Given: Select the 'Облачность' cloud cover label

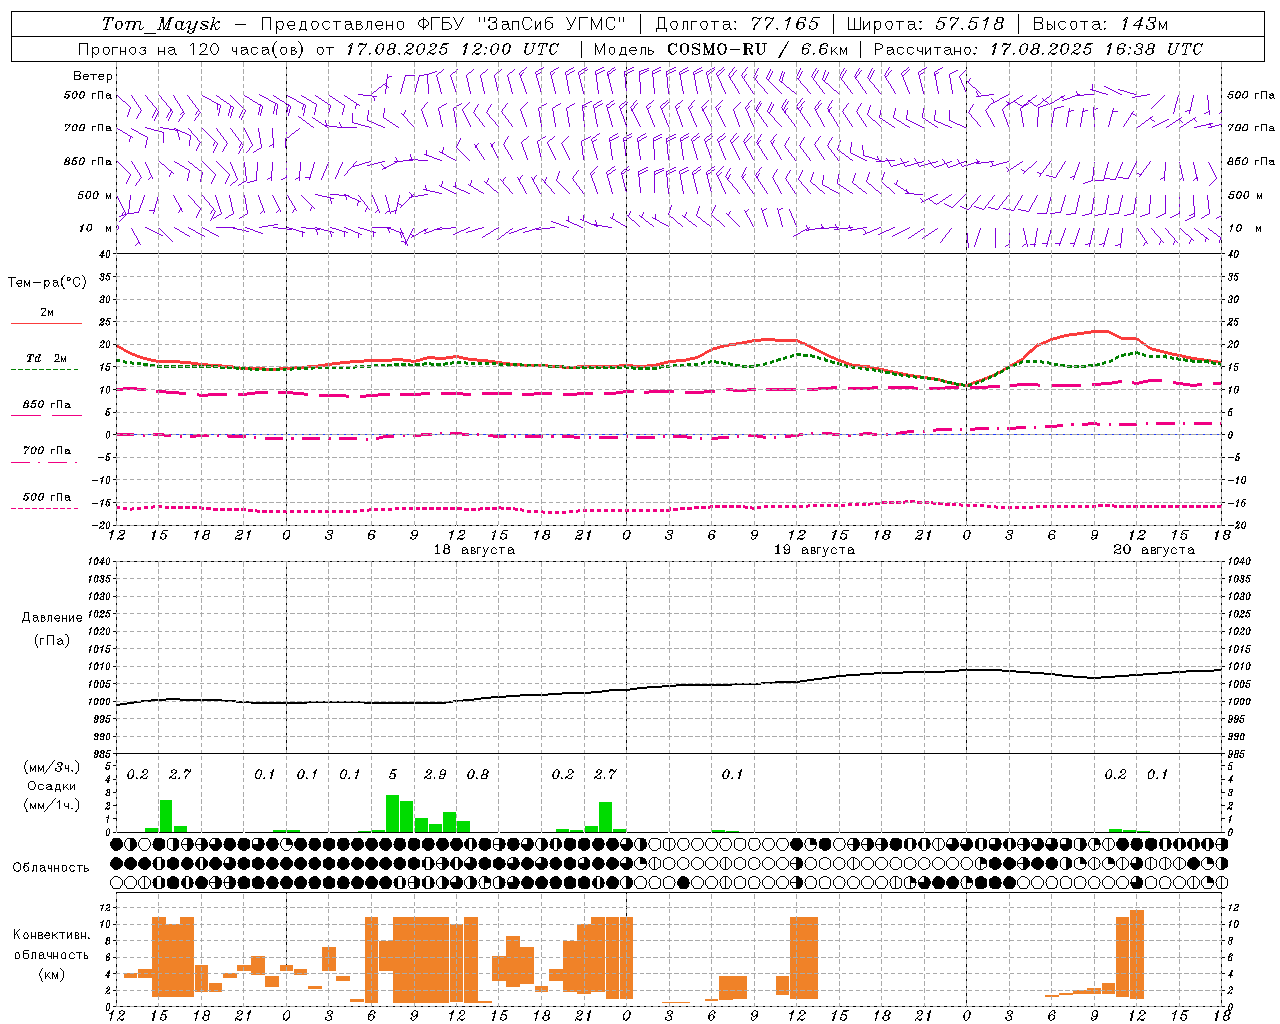Looking at the screenshot, I should (x=51, y=868).
